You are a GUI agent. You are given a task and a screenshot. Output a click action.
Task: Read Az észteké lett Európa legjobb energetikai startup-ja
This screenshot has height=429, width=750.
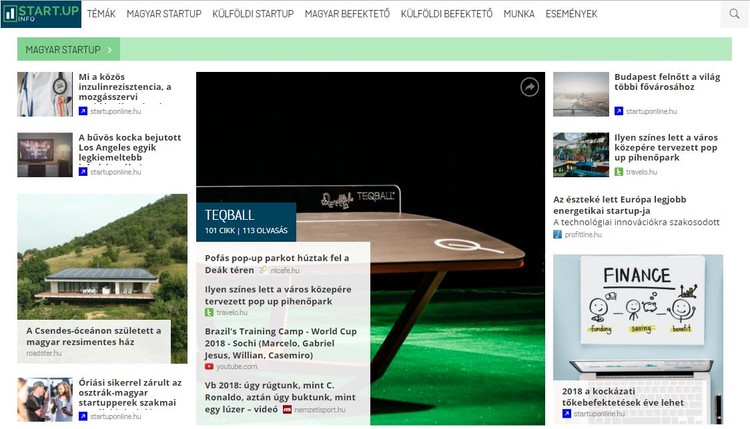tap(620, 205)
